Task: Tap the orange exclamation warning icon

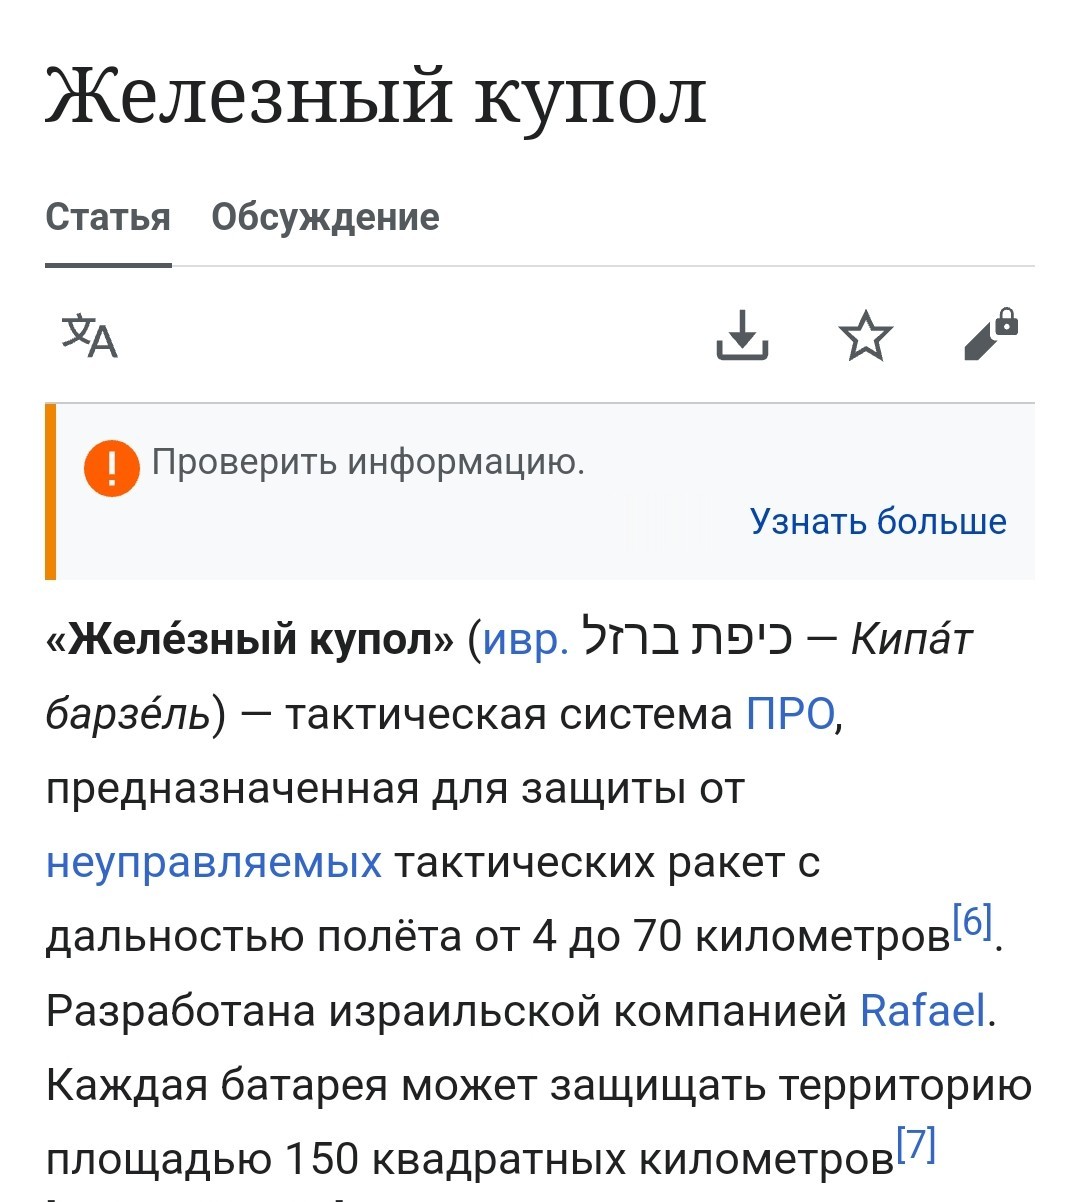Action: tap(112, 467)
